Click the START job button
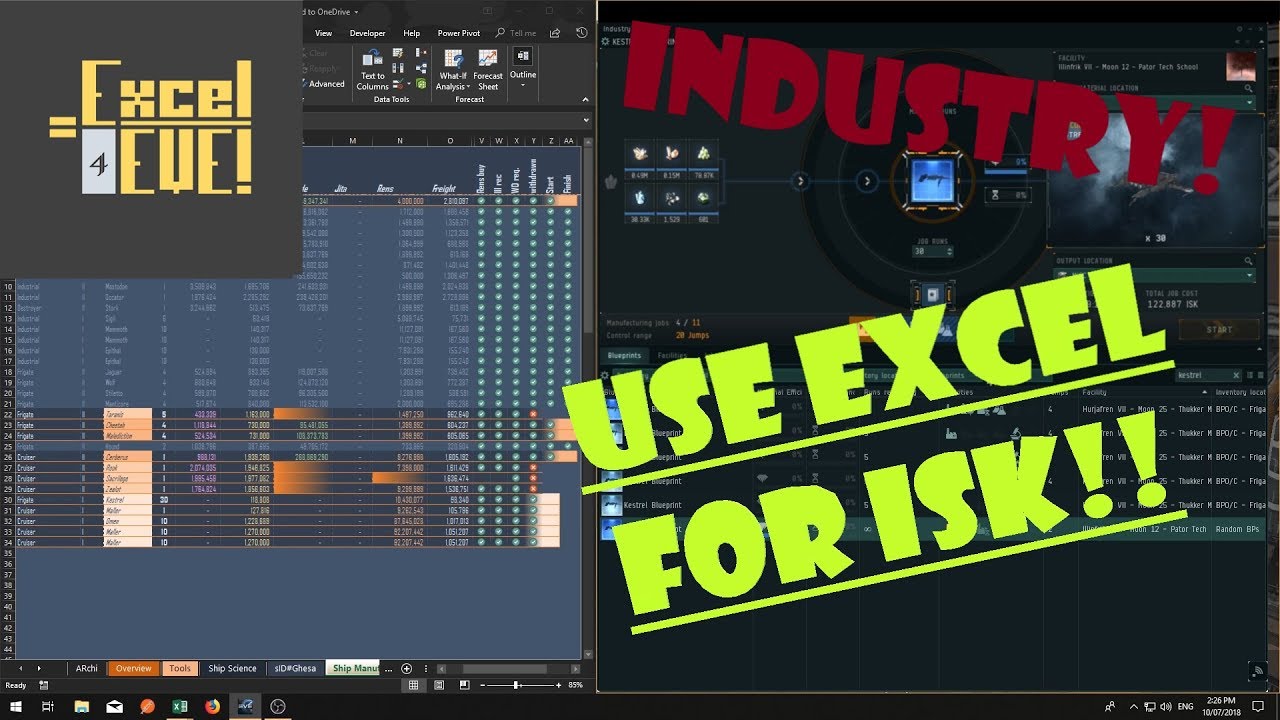 tap(1219, 329)
